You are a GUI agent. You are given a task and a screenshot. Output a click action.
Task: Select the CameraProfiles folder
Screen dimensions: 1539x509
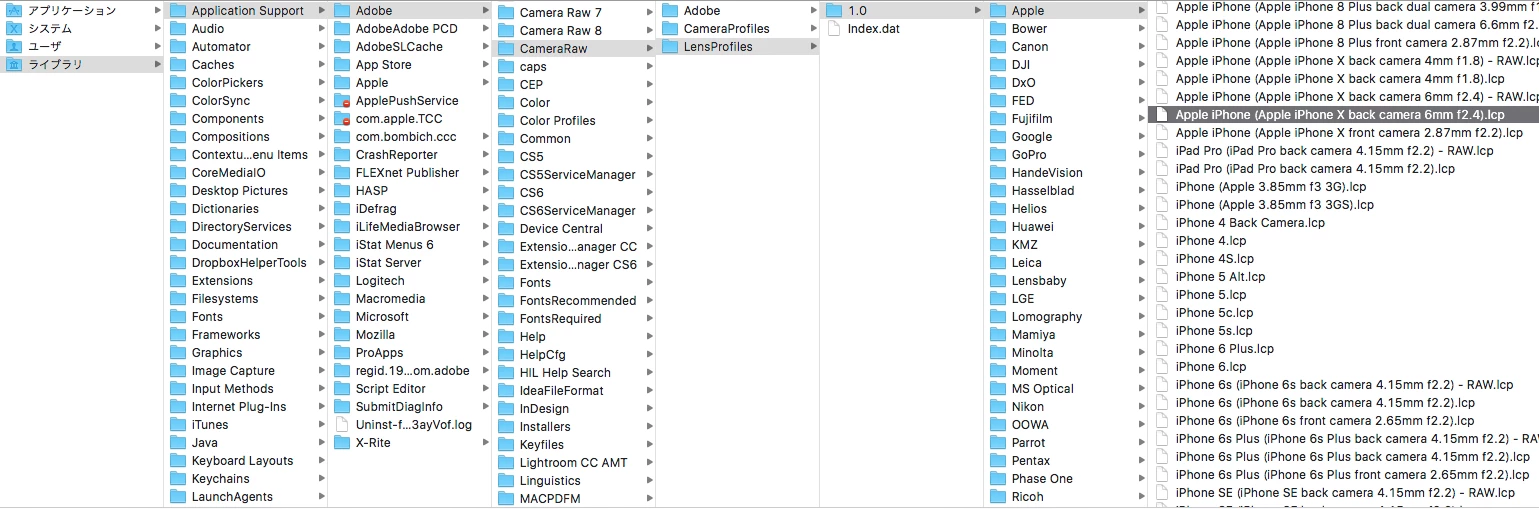tap(738, 28)
